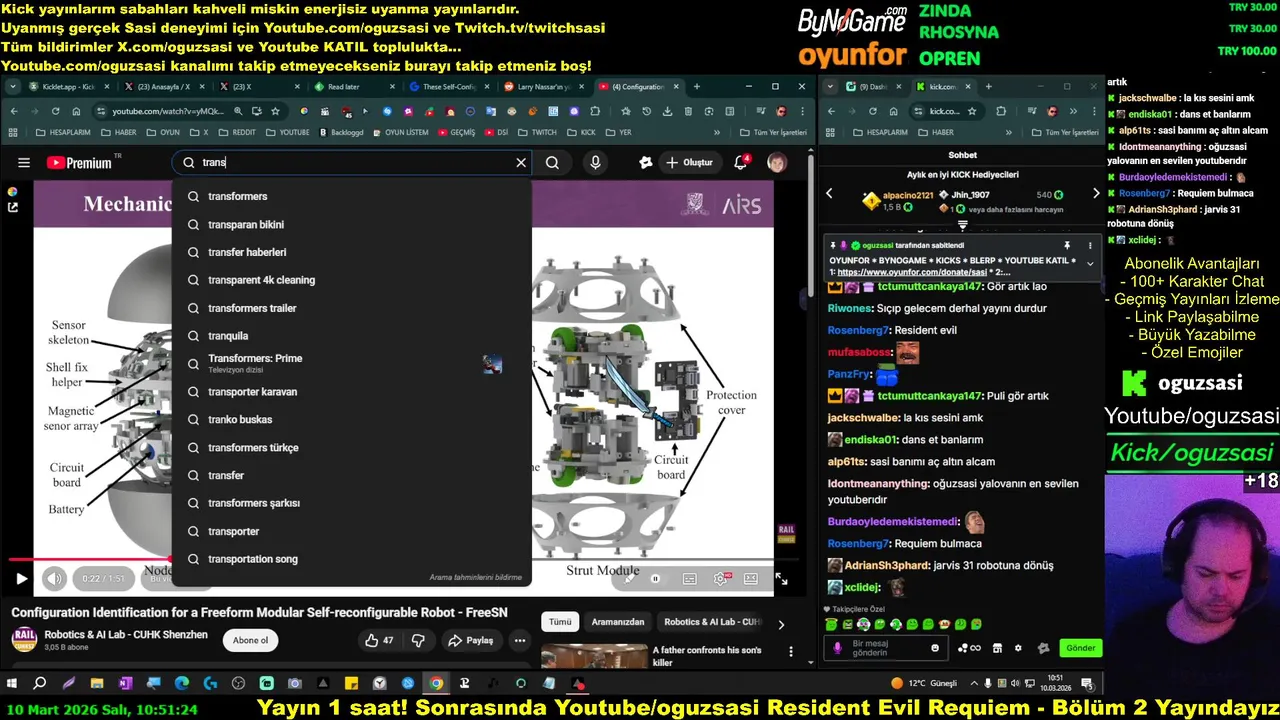Show next filter chips with arrow
The height and width of the screenshot is (720, 1280).
pos(781,624)
